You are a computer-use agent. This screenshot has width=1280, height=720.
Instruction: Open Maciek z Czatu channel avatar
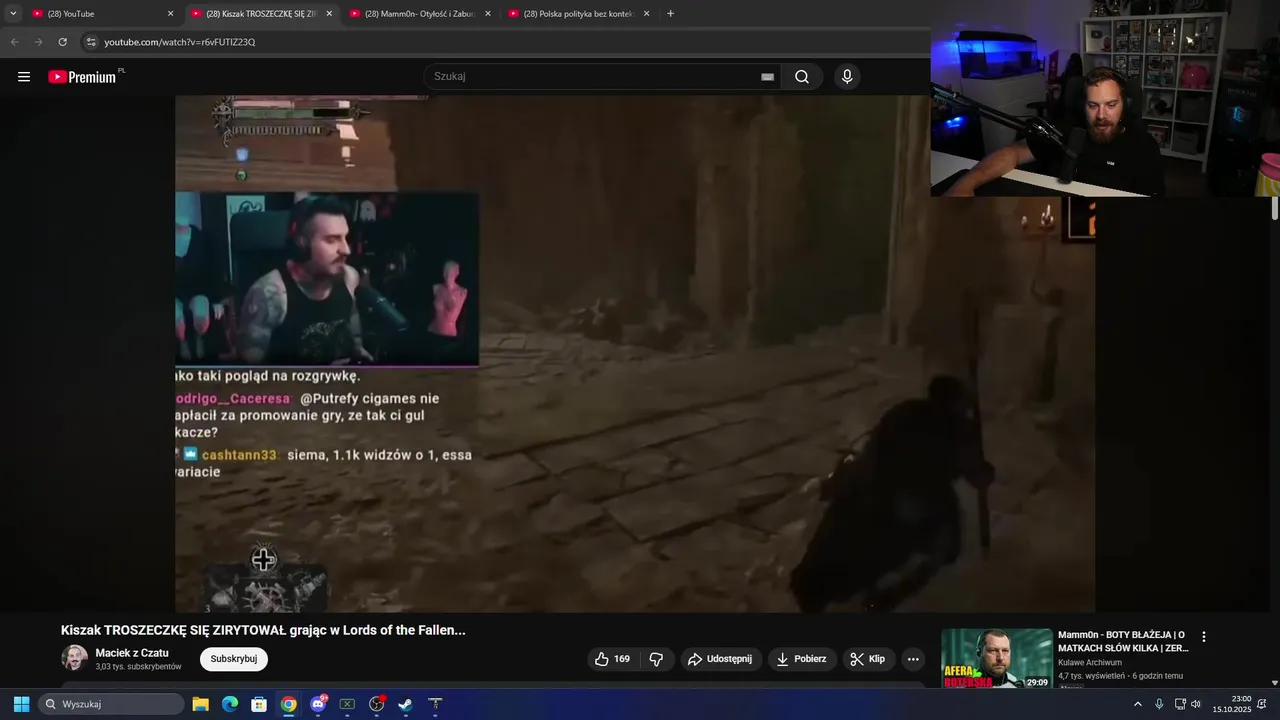(74, 658)
